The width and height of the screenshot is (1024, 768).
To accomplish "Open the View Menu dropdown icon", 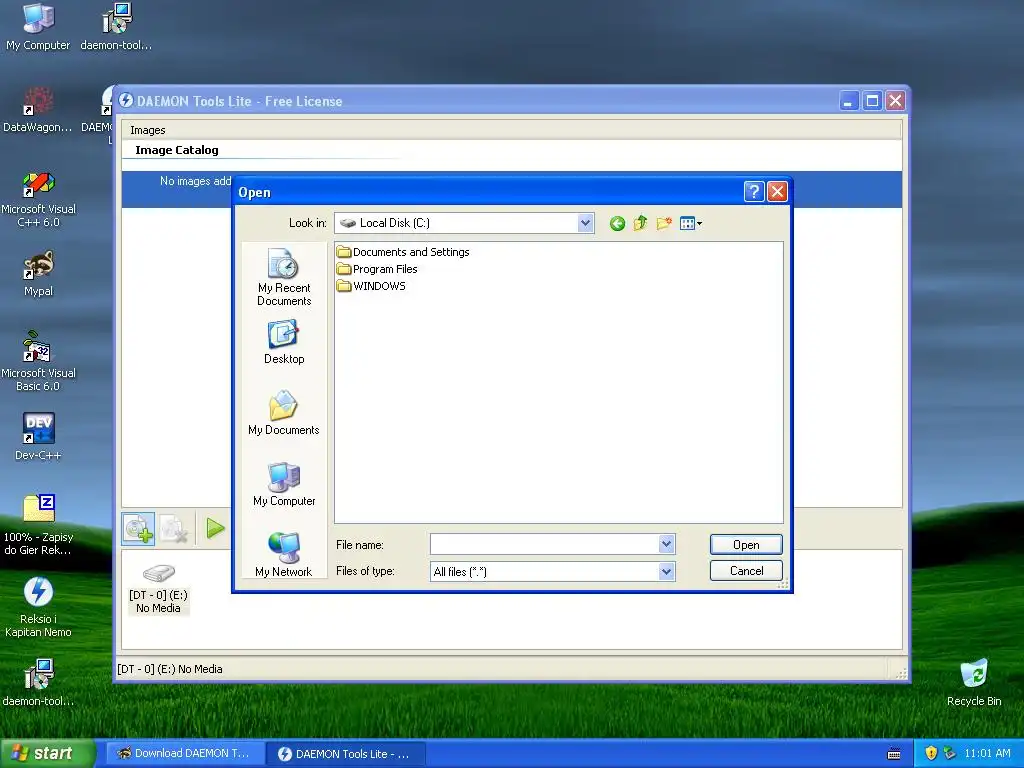I will tap(690, 223).
